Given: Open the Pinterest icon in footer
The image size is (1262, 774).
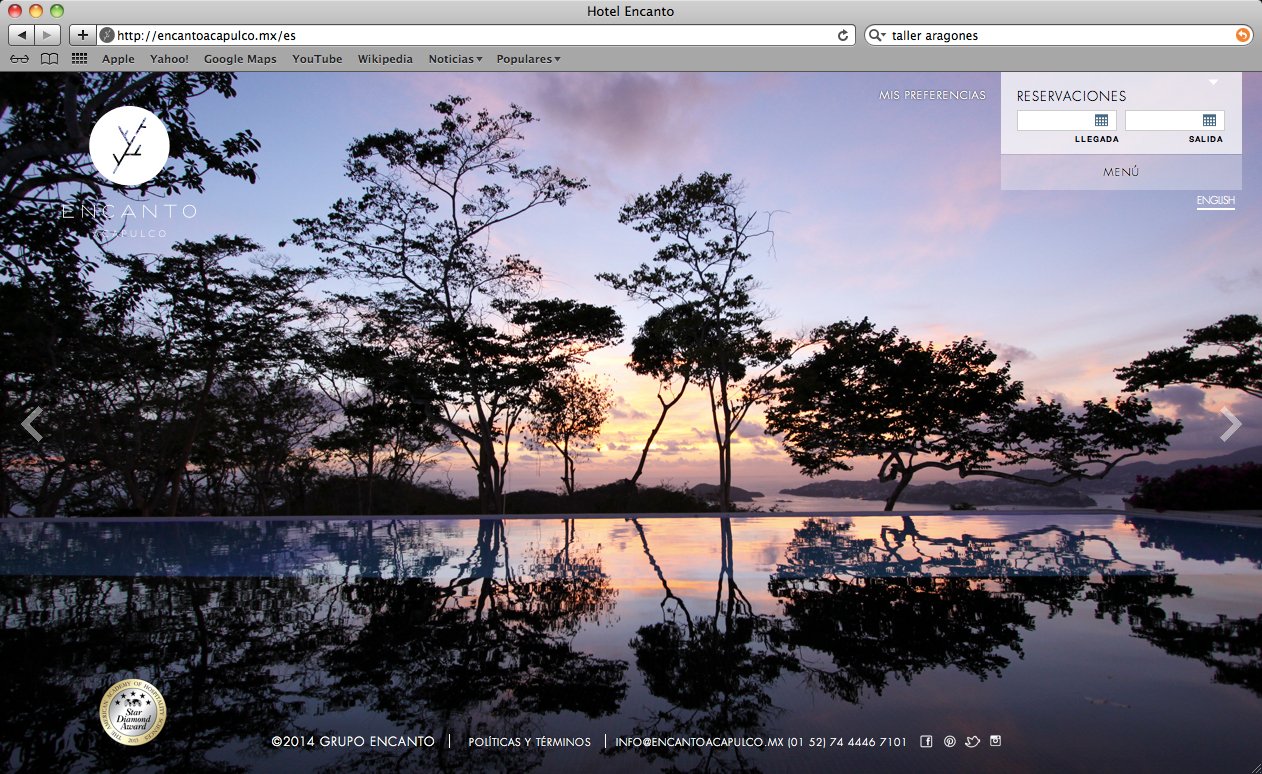Looking at the screenshot, I should pos(949,741).
